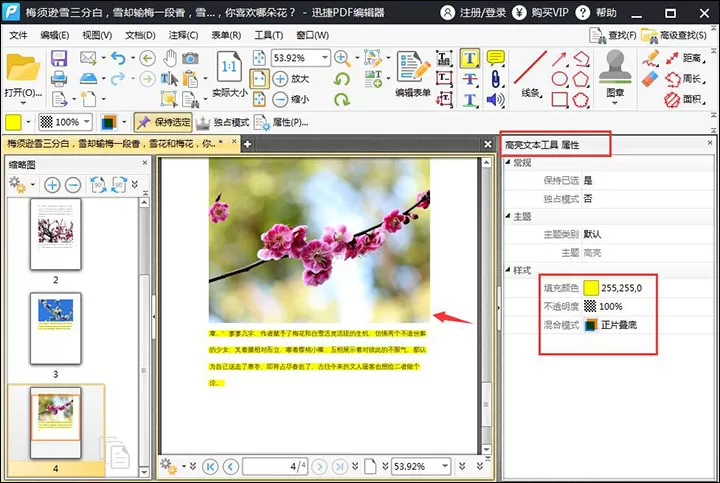Click the 属性(P)... button
The width and height of the screenshot is (720, 483).
tap(281, 122)
